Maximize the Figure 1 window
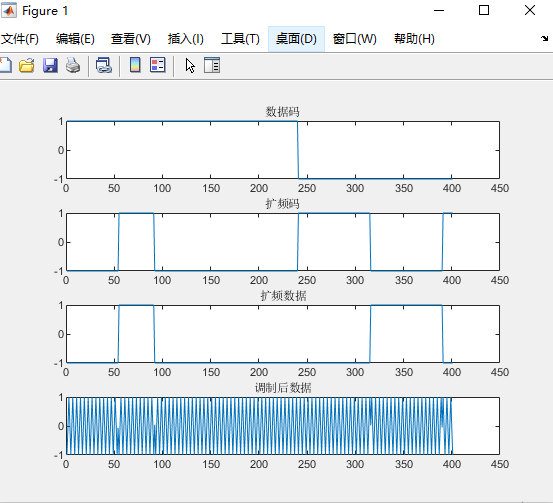Screen dimensions: 553x503 click(x=484, y=10)
